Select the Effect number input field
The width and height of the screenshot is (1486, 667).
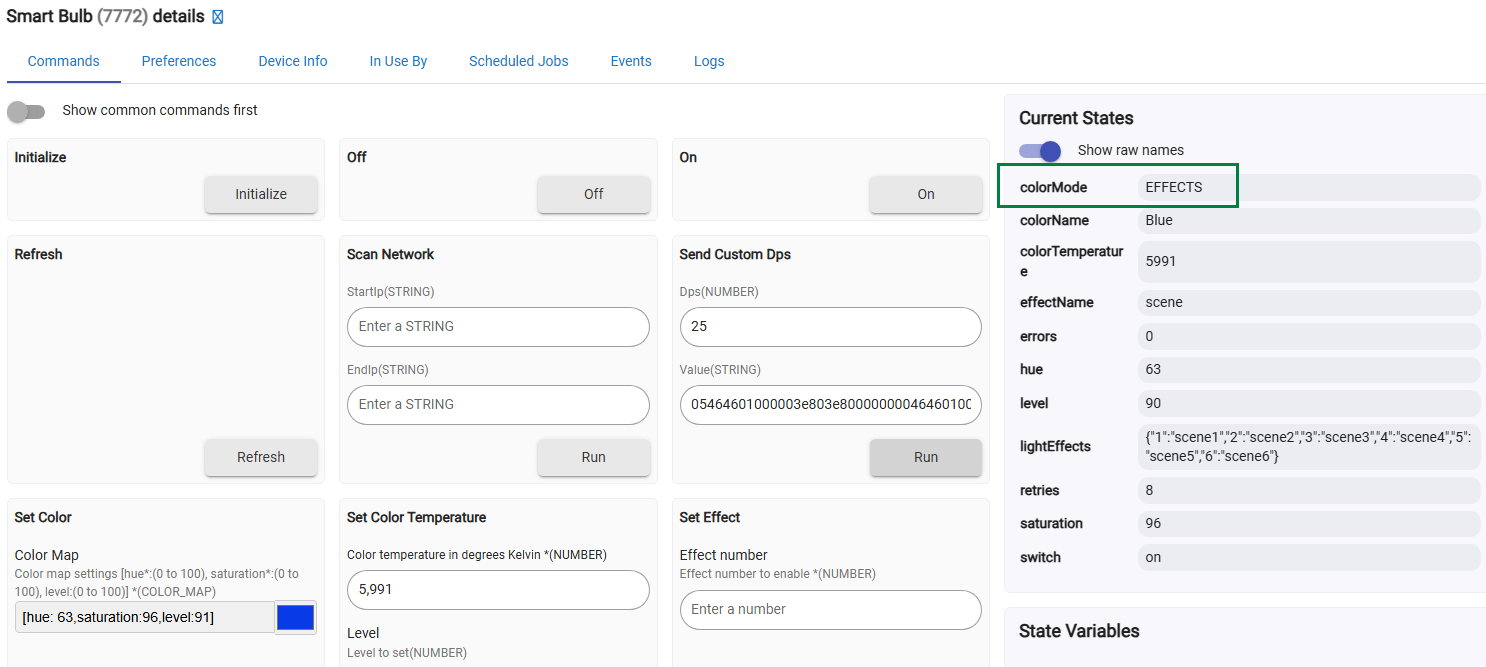(x=830, y=610)
